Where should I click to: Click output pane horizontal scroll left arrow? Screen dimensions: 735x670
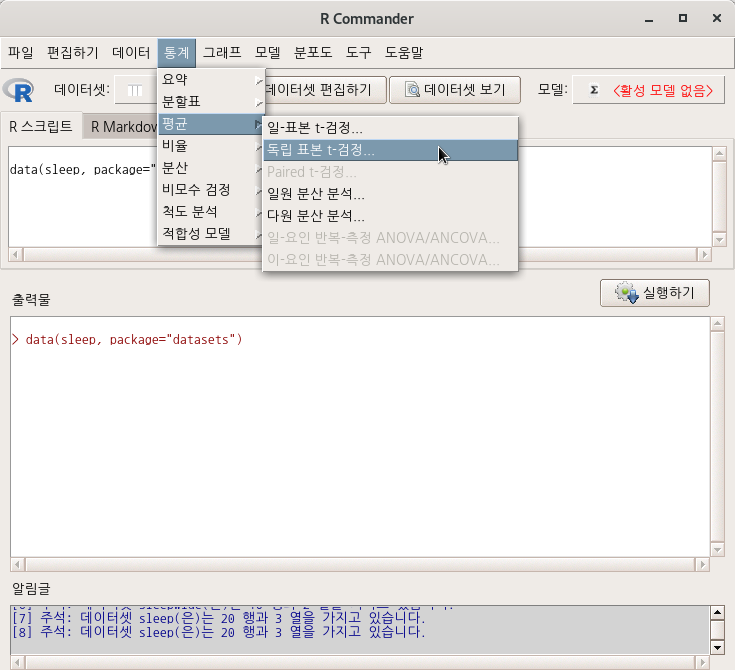click(17, 565)
